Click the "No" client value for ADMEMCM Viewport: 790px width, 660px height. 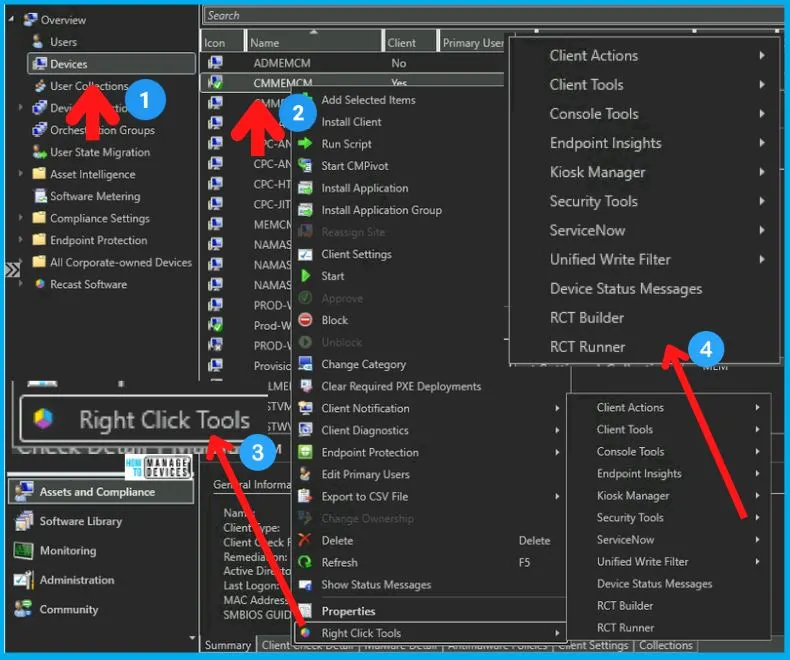[399, 63]
